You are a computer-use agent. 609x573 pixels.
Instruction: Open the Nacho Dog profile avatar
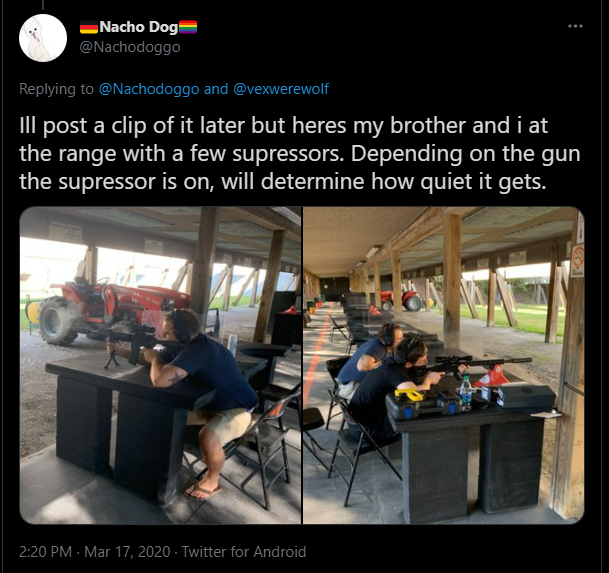[43, 38]
